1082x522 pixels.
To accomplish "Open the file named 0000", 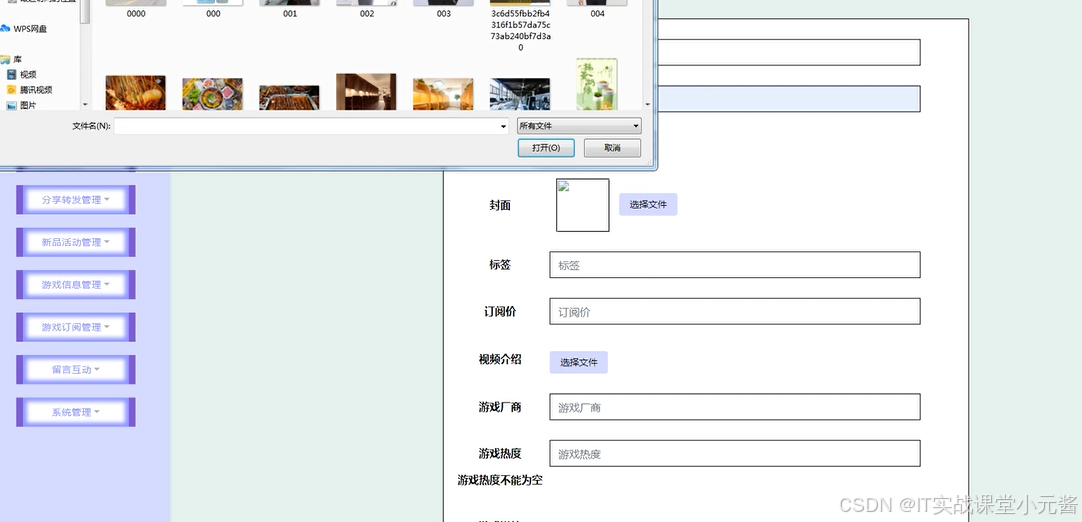I will (136, 9).
